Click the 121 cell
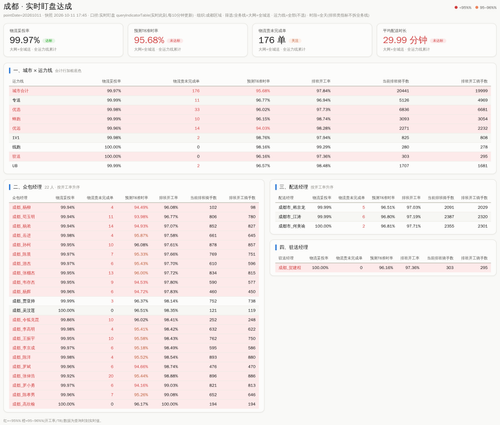This screenshot has height=425, width=500. pos(213,310)
